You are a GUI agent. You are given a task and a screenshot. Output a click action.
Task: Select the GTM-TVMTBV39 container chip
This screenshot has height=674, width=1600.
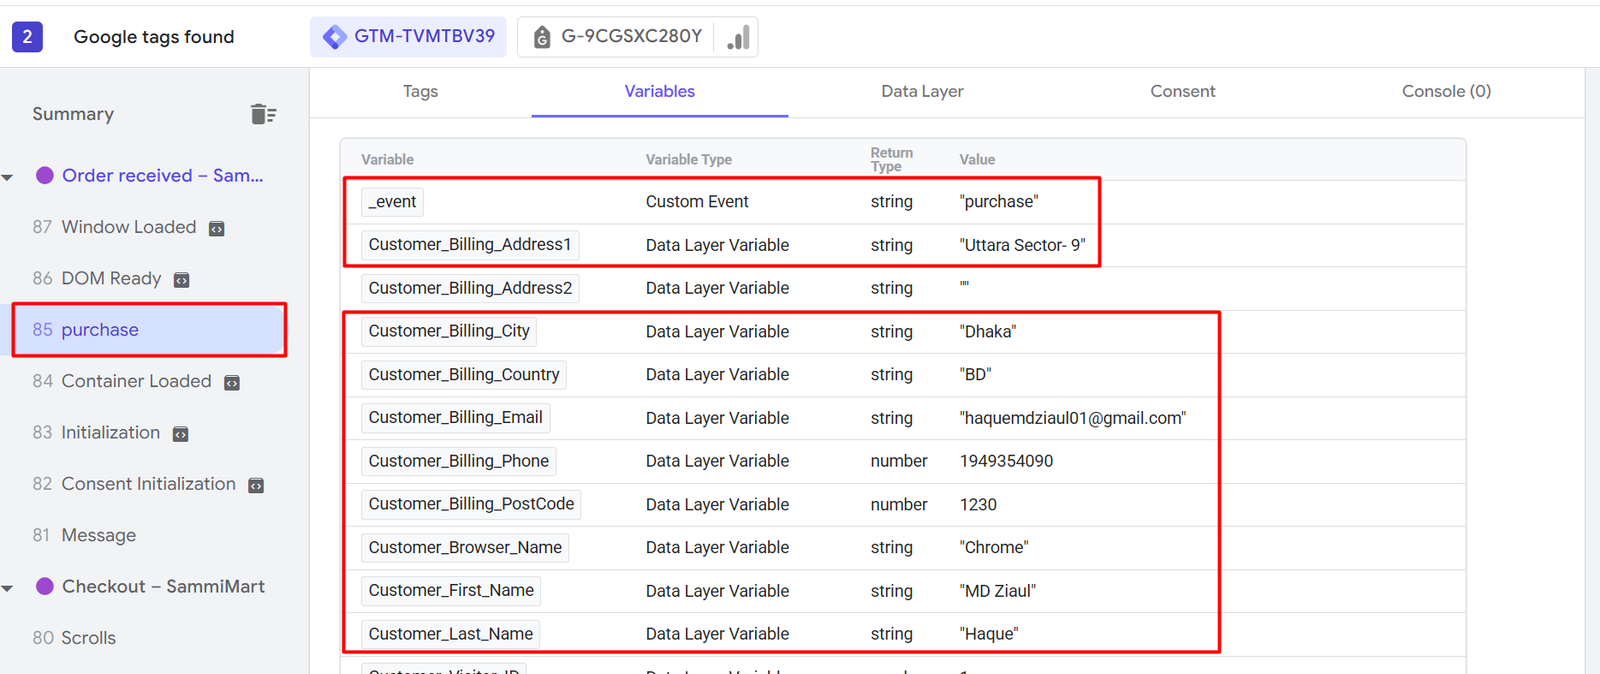point(408,37)
